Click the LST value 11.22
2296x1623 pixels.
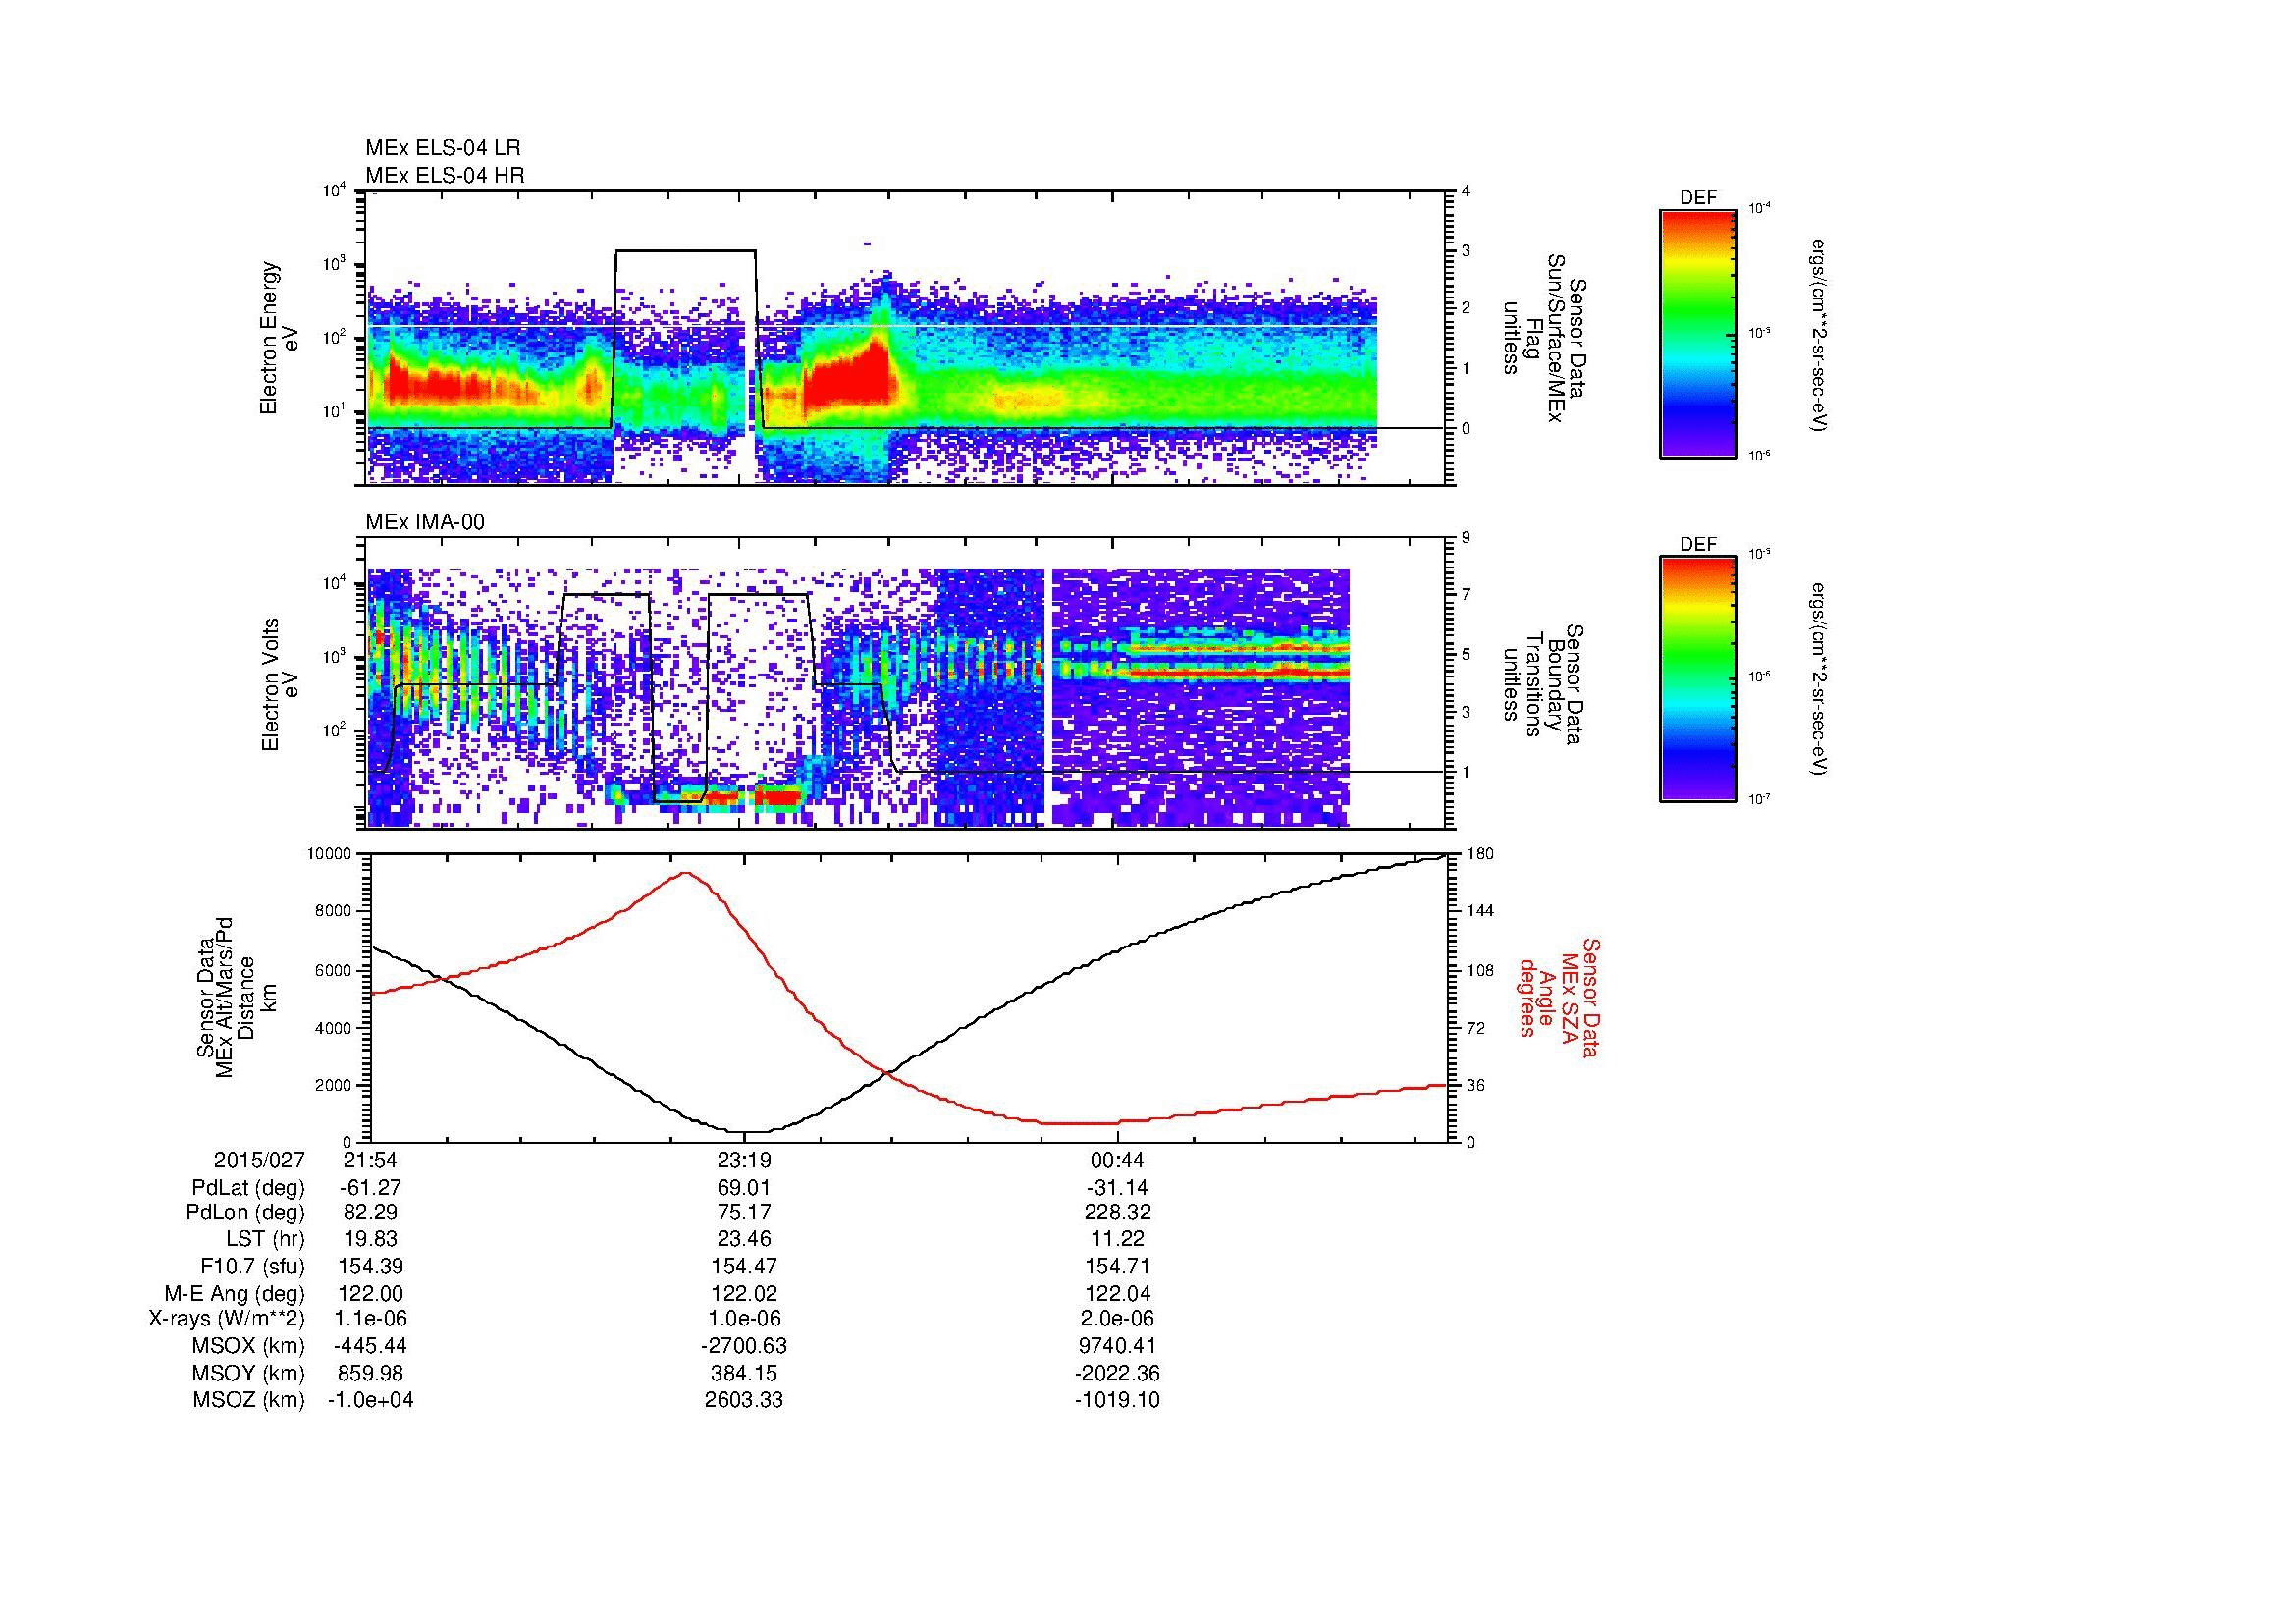(x=1117, y=1239)
